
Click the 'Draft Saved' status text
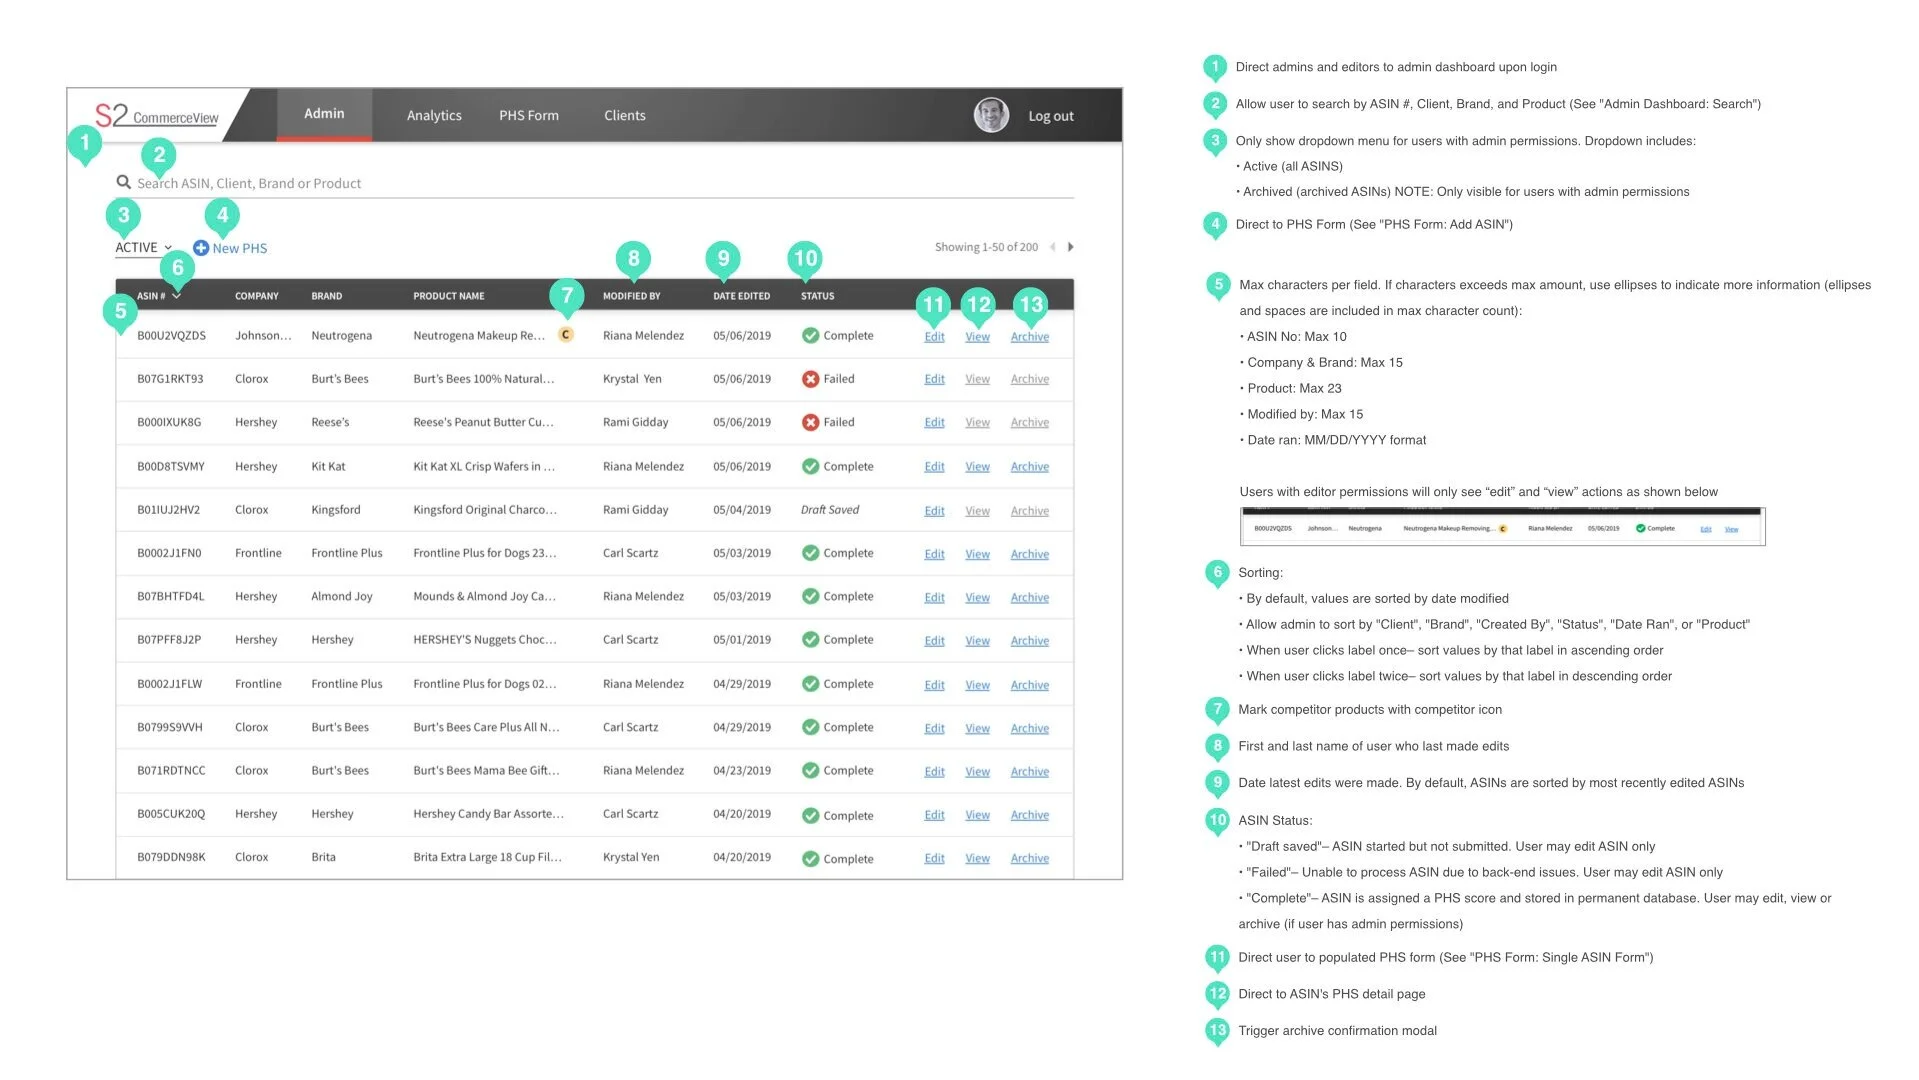point(829,510)
